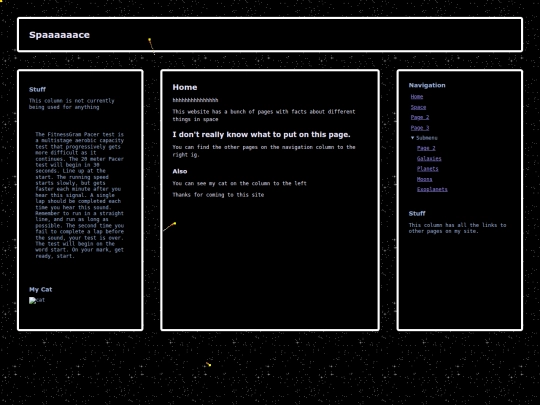Open the Planets link
The image size is (540, 405).
pyautogui.click(x=427, y=169)
